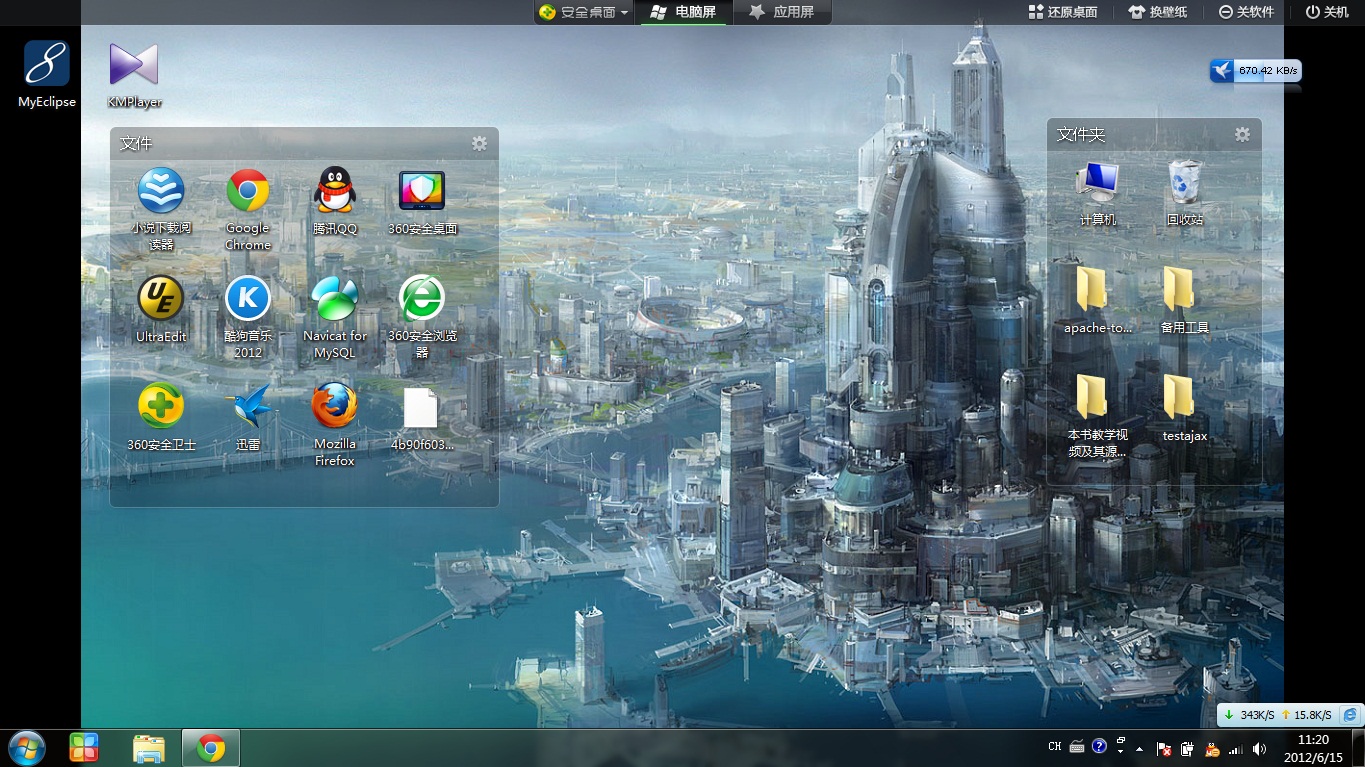Open the apache-to... folder
Image resolution: width=1365 pixels, height=767 pixels.
coord(1098,300)
